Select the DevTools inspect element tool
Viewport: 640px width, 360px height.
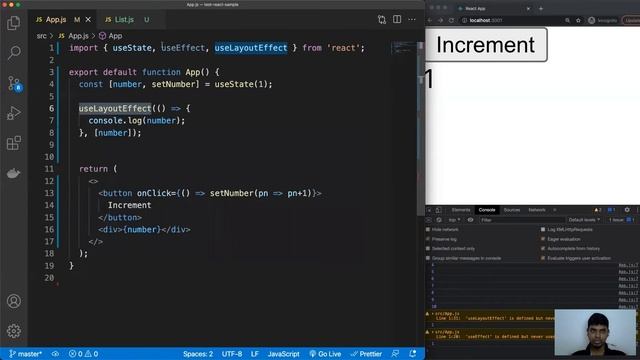pyautogui.click(x=429, y=210)
